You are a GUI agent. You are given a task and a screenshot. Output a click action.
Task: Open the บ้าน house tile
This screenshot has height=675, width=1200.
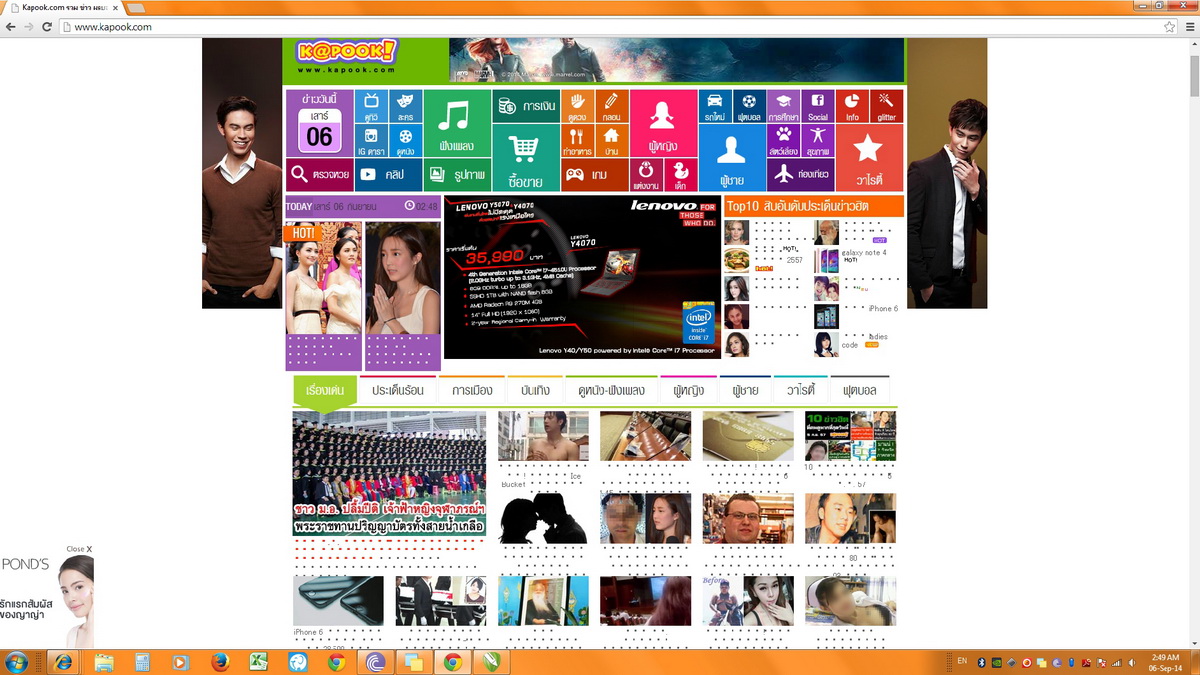(611, 140)
